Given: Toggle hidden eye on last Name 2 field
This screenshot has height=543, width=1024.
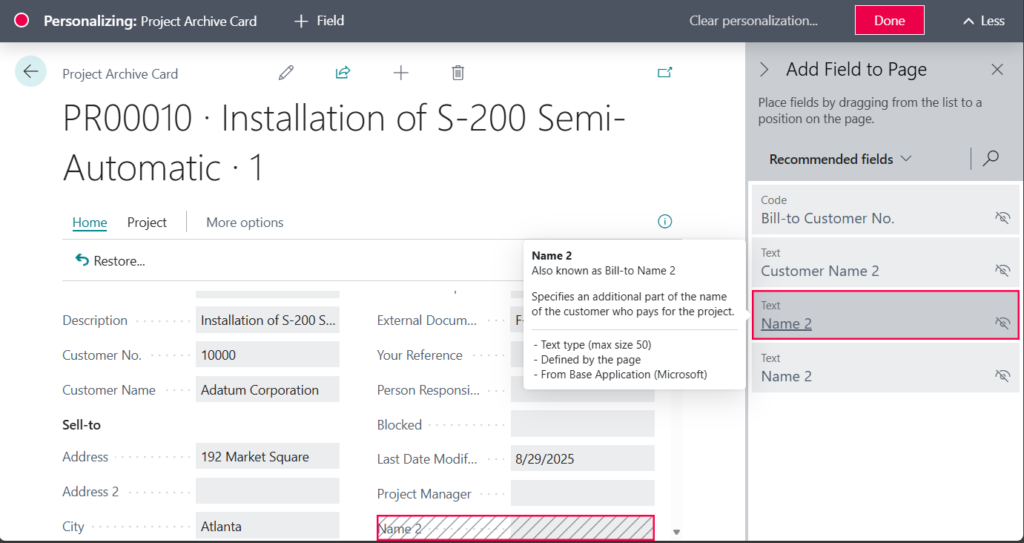Looking at the screenshot, I should [x=1002, y=376].
